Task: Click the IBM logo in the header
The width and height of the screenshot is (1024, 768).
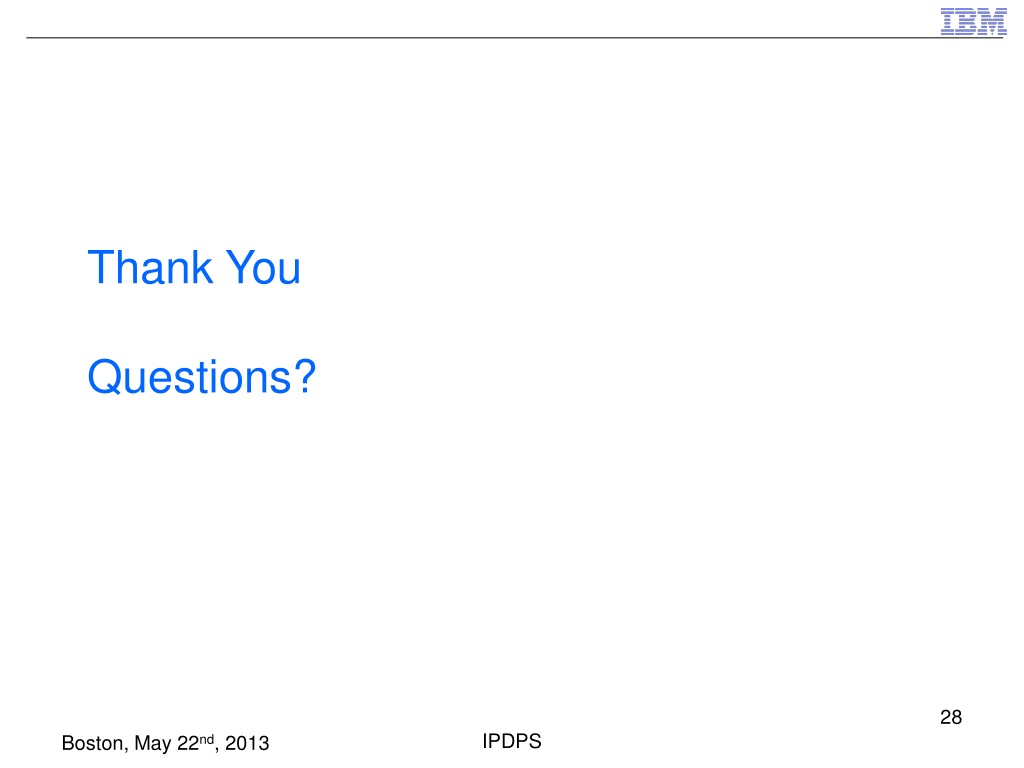Action: pos(973,21)
